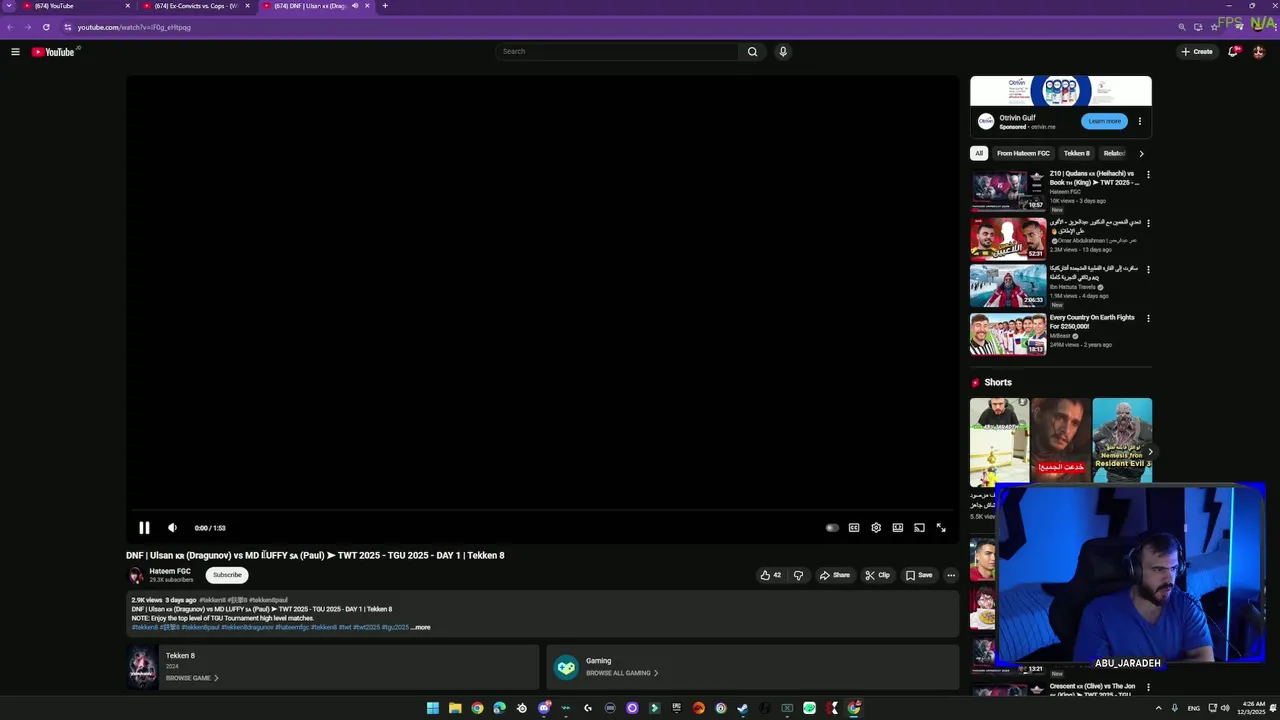Show next Shorts with arrow
Screen dimensions: 1280x720
point(1150,452)
